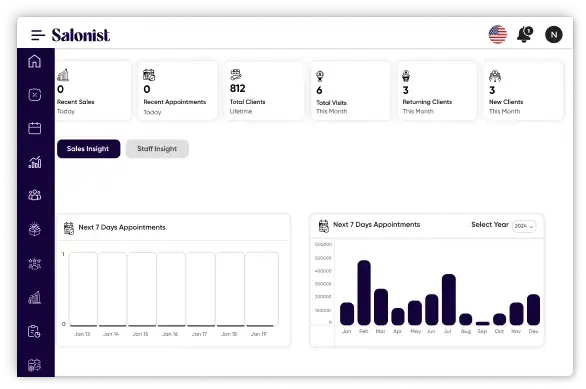
Task: Click the Salonist logo
Action: pos(81,35)
